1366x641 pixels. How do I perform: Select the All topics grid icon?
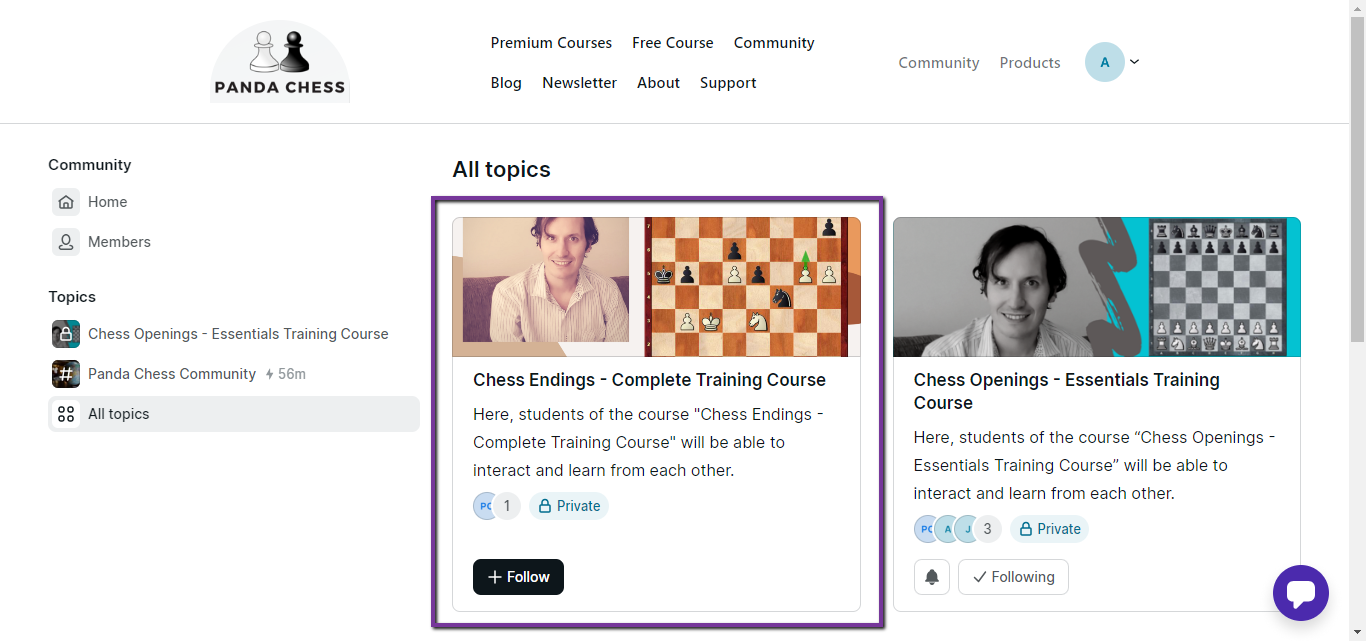66,414
